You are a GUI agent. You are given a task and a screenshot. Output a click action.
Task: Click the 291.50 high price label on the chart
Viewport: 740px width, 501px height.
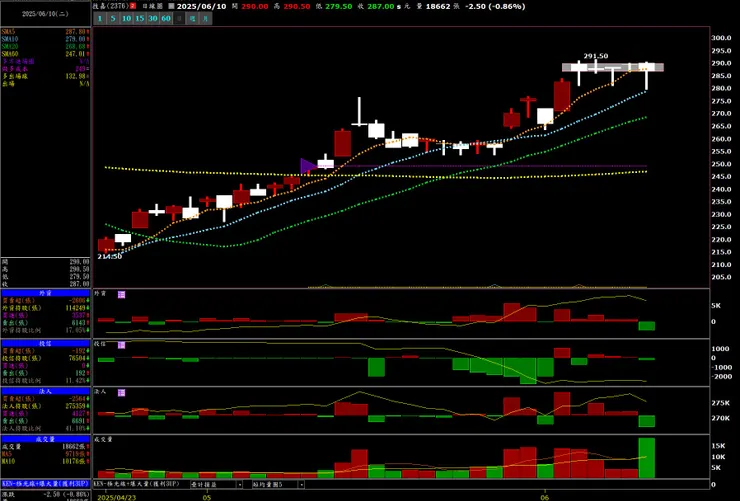(x=596, y=56)
